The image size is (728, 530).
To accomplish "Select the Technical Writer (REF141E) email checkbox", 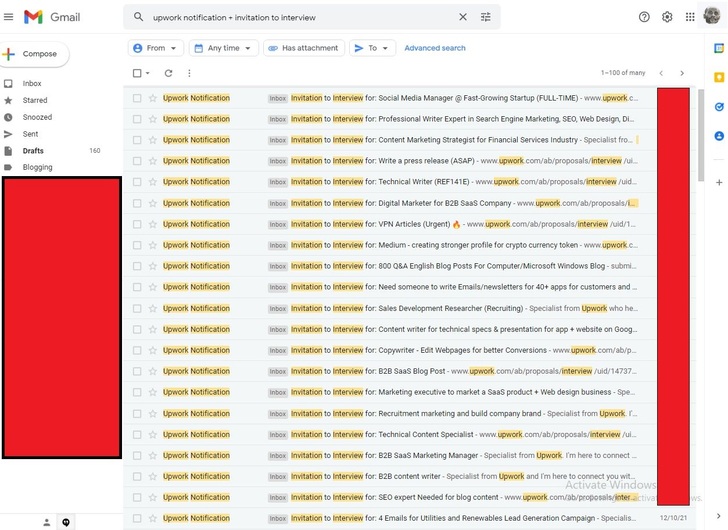I will (x=137, y=182).
